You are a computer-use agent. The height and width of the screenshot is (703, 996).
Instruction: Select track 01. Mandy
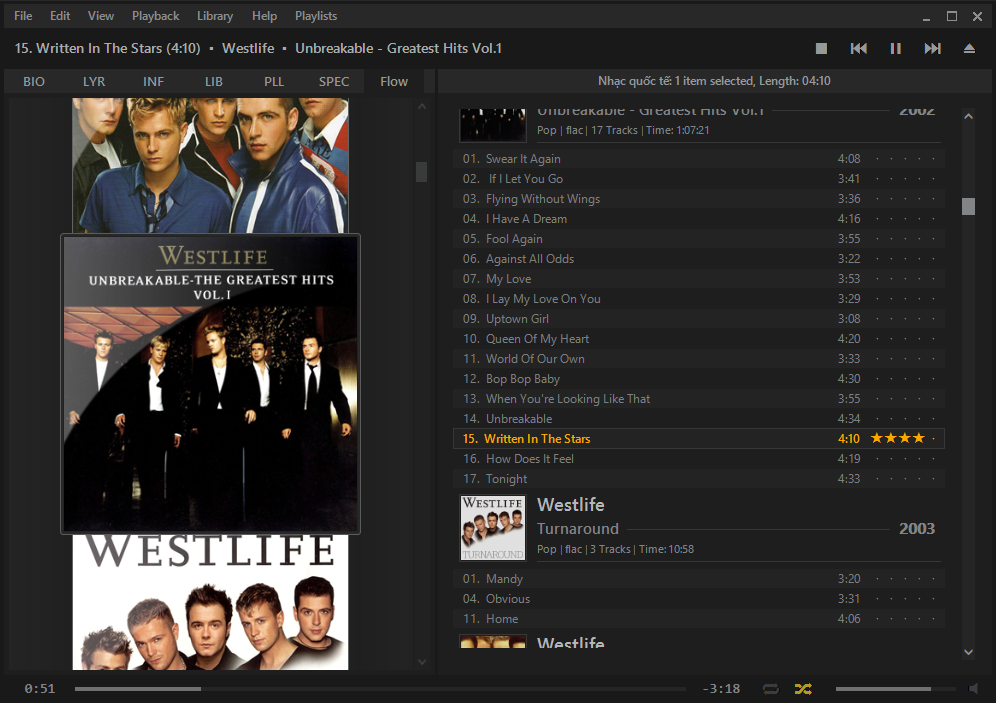click(699, 579)
